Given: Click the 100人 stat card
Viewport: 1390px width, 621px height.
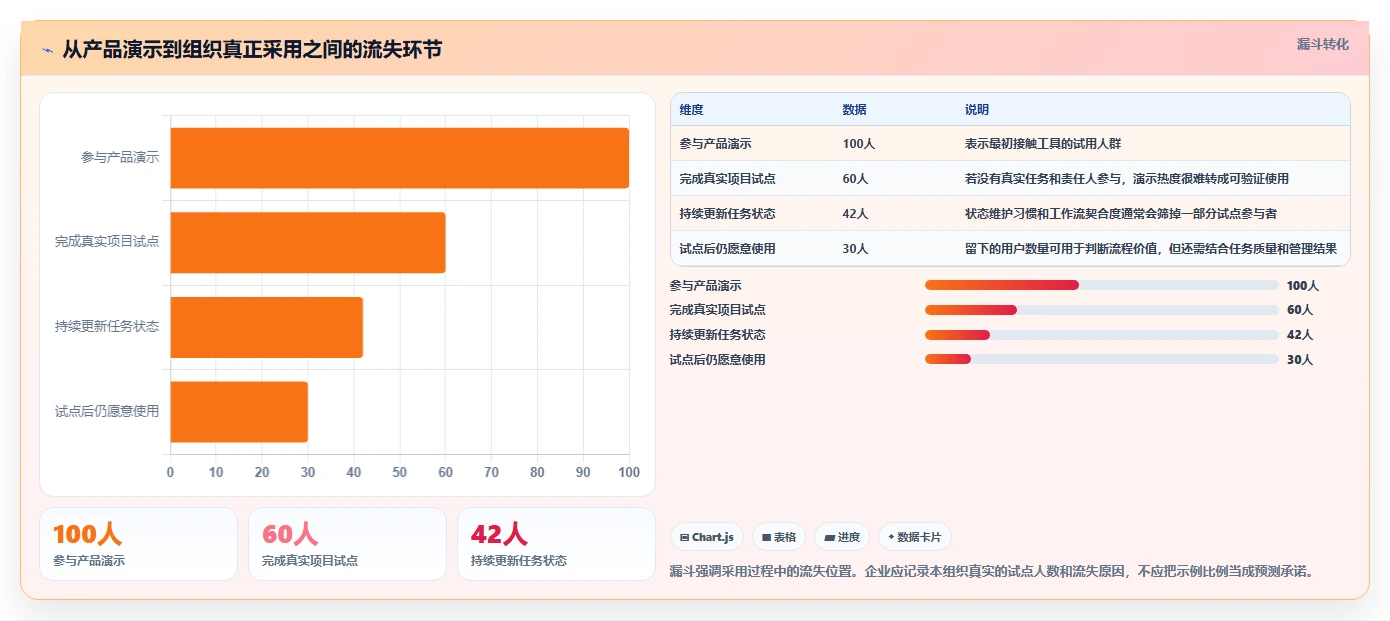Looking at the screenshot, I should (x=138, y=544).
